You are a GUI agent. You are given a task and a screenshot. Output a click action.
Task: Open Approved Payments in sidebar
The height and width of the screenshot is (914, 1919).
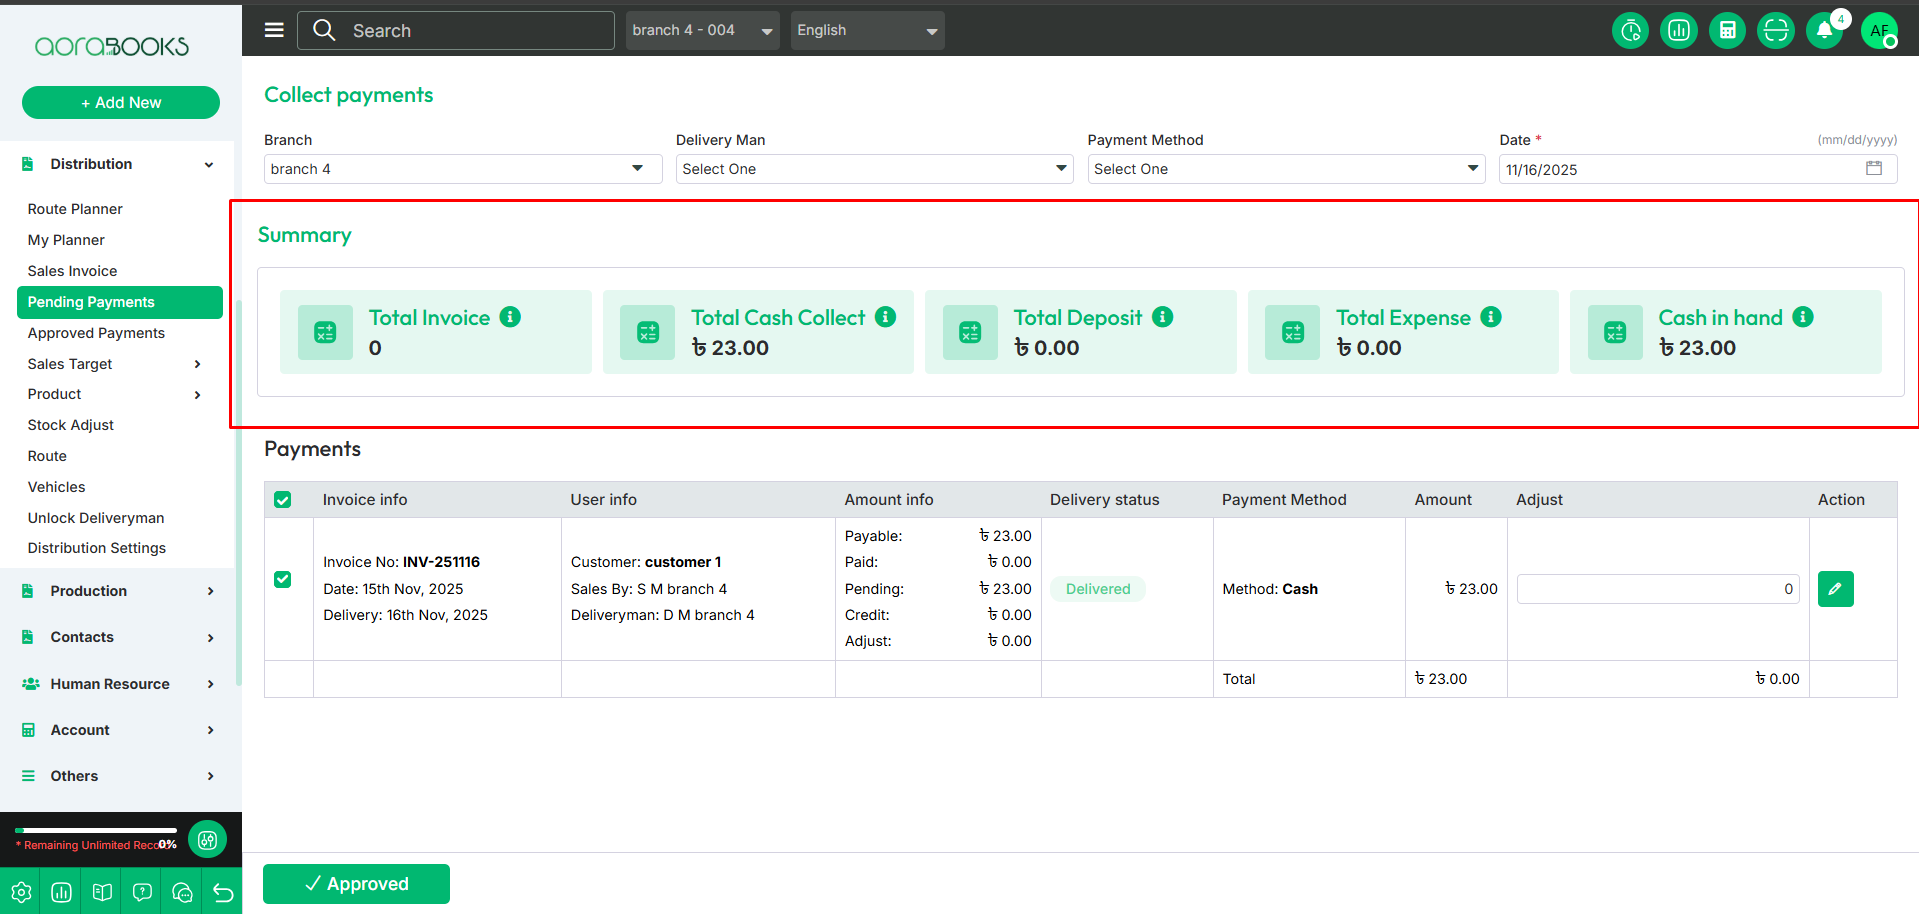pyautogui.click(x=96, y=333)
